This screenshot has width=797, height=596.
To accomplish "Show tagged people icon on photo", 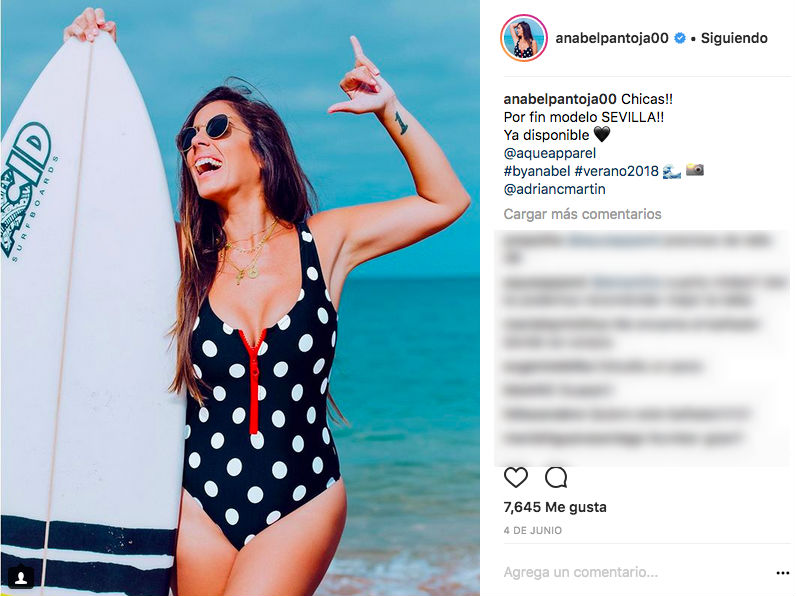I will coord(21,577).
